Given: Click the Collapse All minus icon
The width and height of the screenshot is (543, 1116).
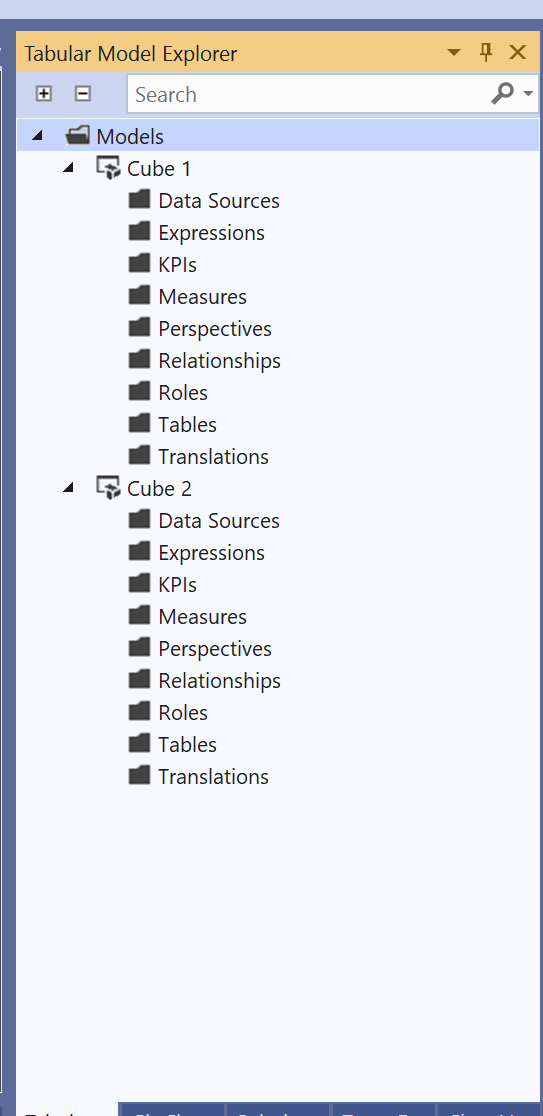Looking at the screenshot, I should [83, 93].
